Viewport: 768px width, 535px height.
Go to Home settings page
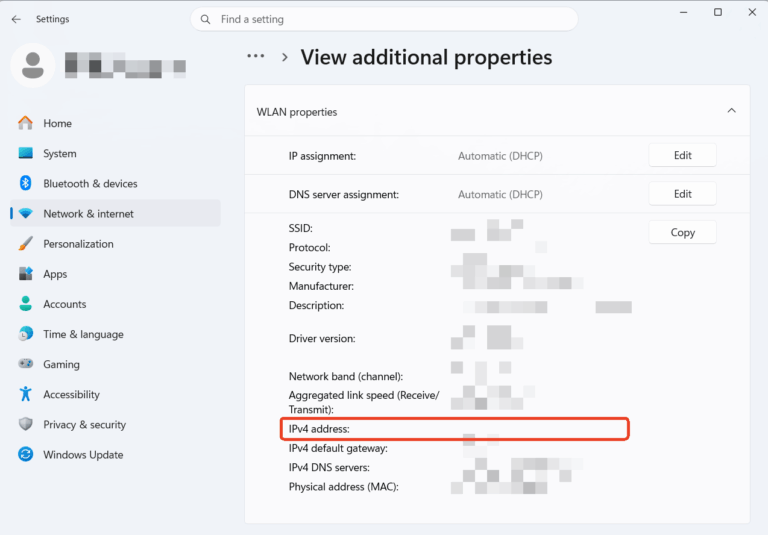(x=57, y=123)
